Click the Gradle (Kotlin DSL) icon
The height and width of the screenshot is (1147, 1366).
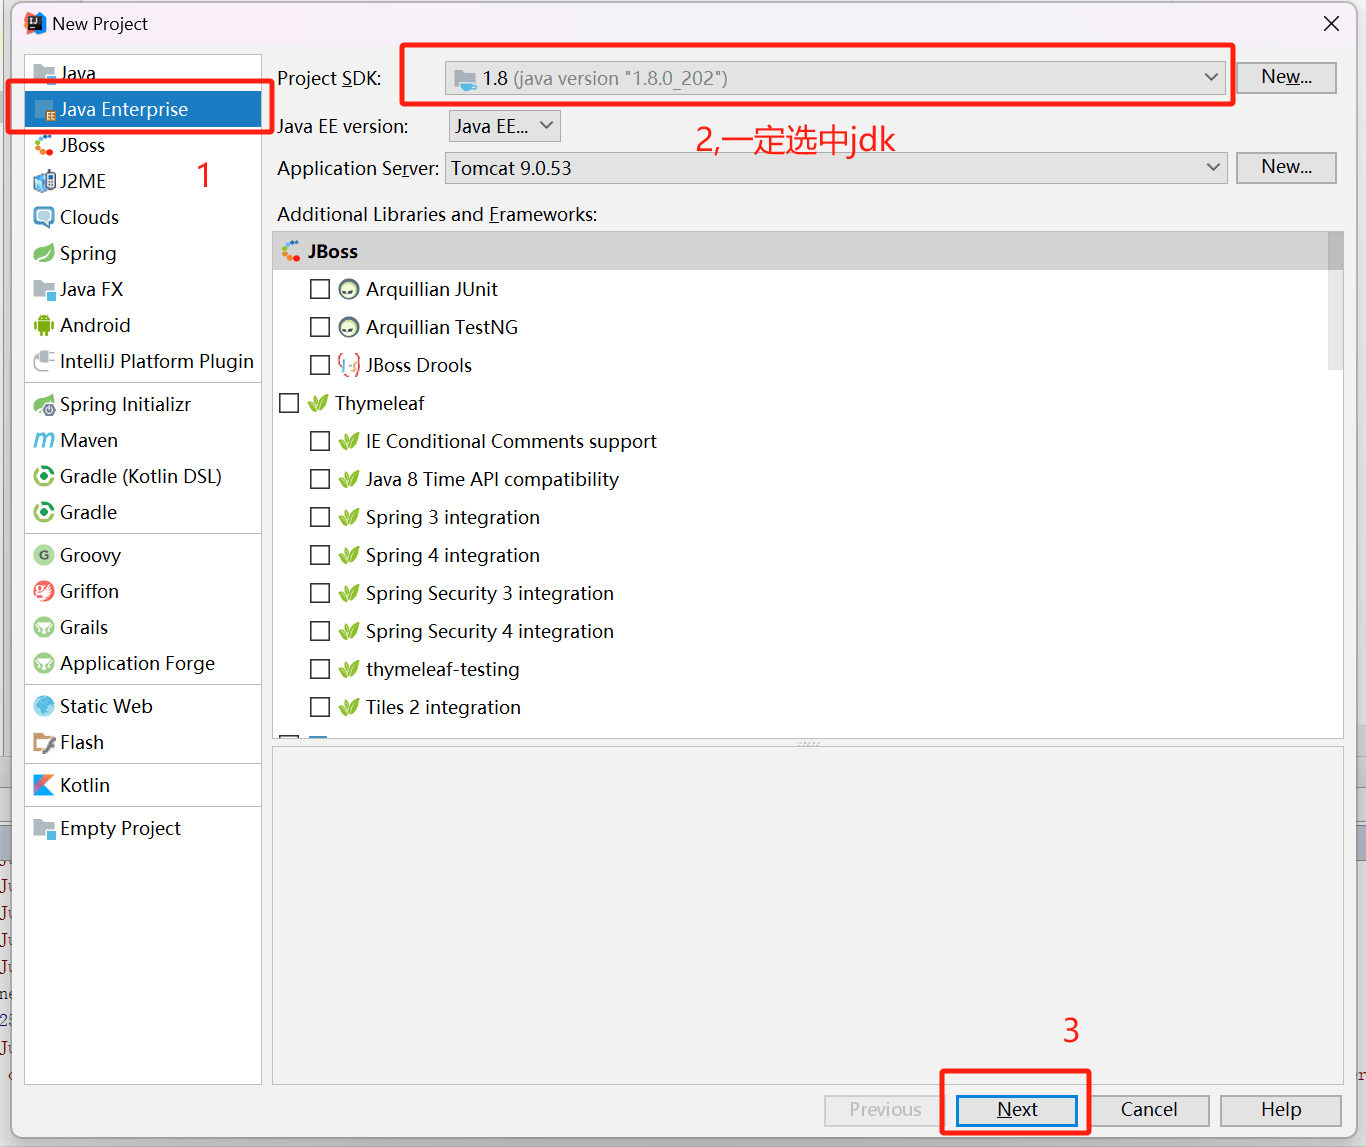pyautogui.click(x=44, y=477)
